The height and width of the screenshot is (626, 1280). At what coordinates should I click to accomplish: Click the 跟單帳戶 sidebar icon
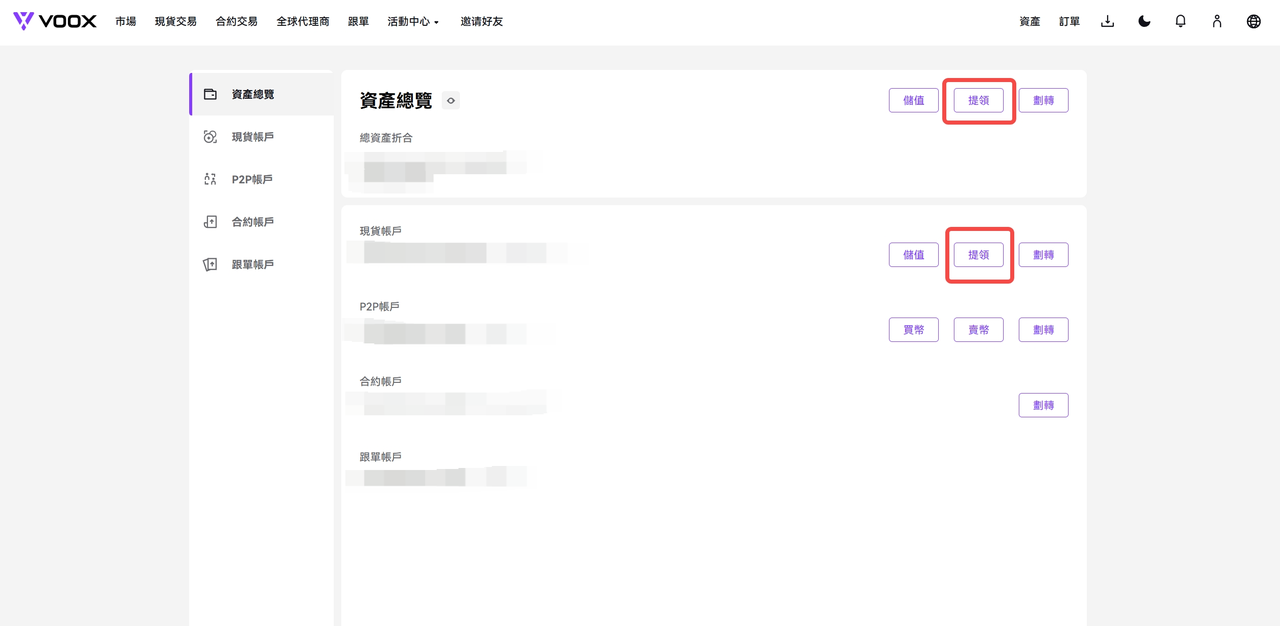pos(210,264)
